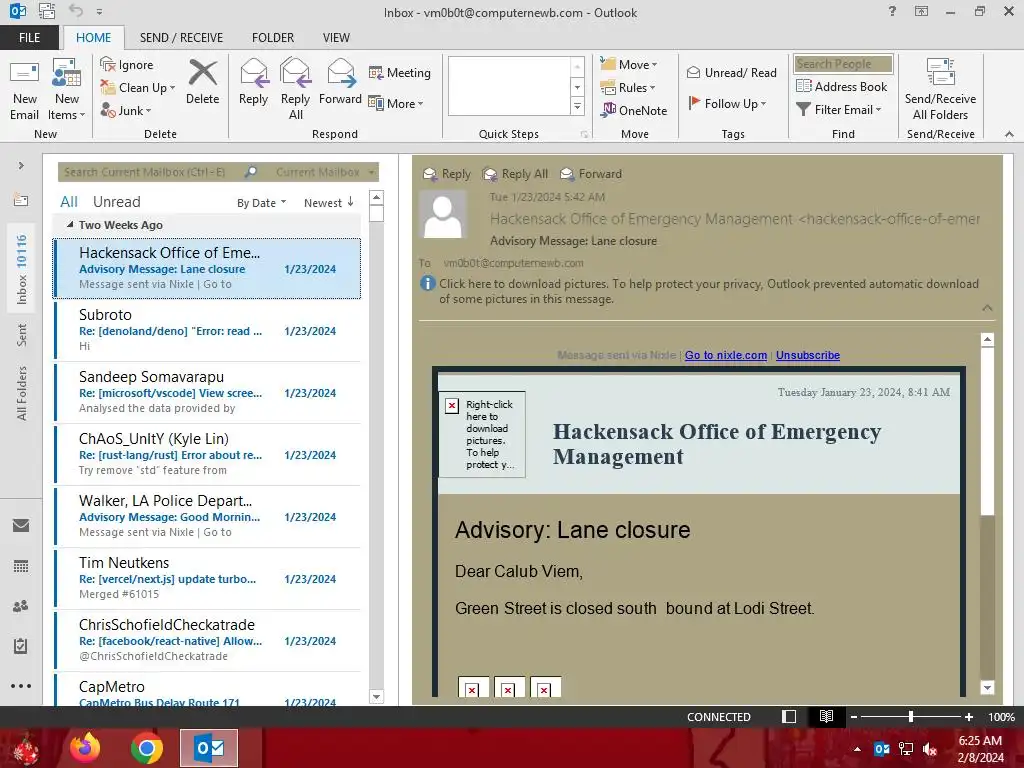Expand the Quick Steps gallery
1024x768 pixels.
point(577,106)
